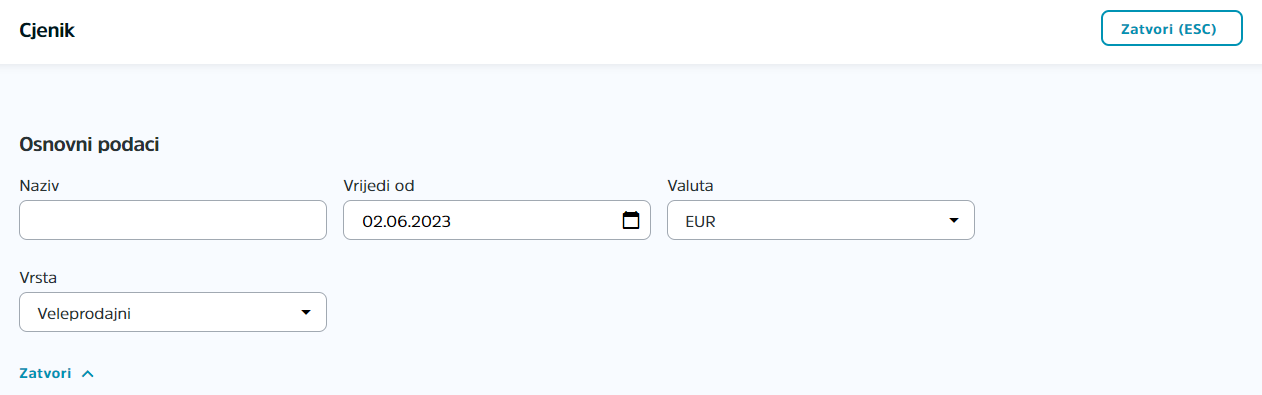Focus the empty Naziv text field
The height and width of the screenshot is (395, 1262).
[173, 220]
